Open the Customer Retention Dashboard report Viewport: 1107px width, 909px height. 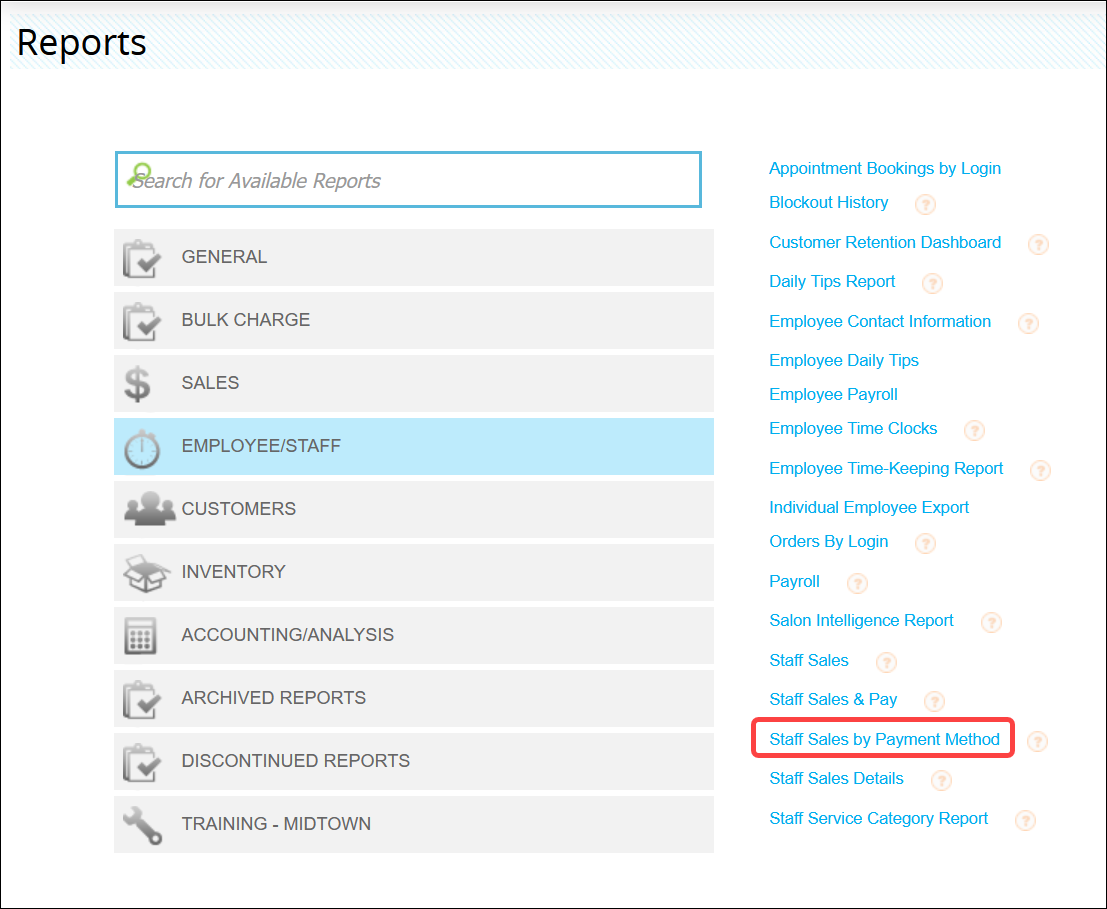(884, 242)
